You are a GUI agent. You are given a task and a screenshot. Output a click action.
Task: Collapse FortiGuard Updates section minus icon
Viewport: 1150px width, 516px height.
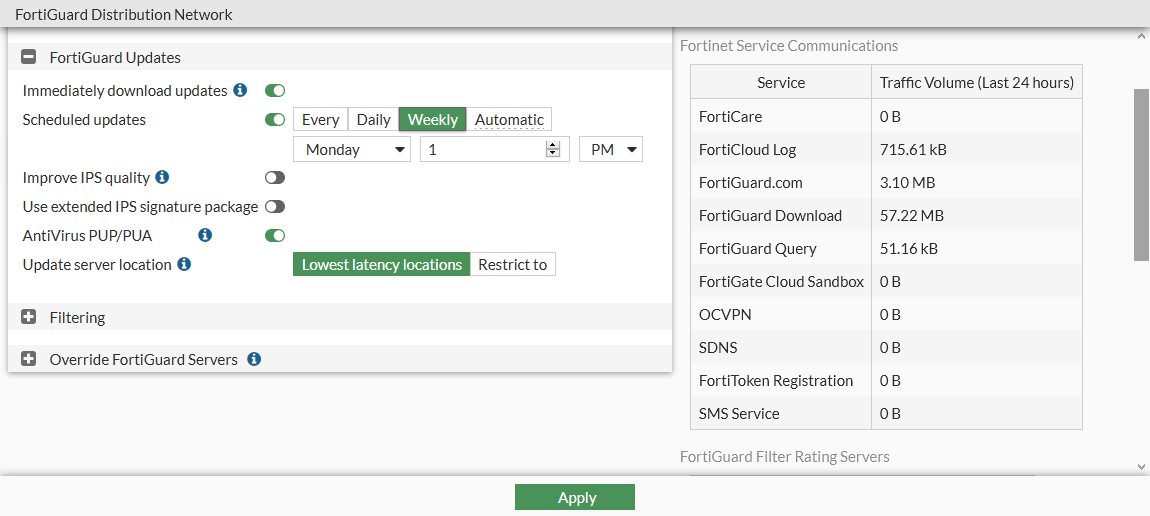(x=29, y=58)
